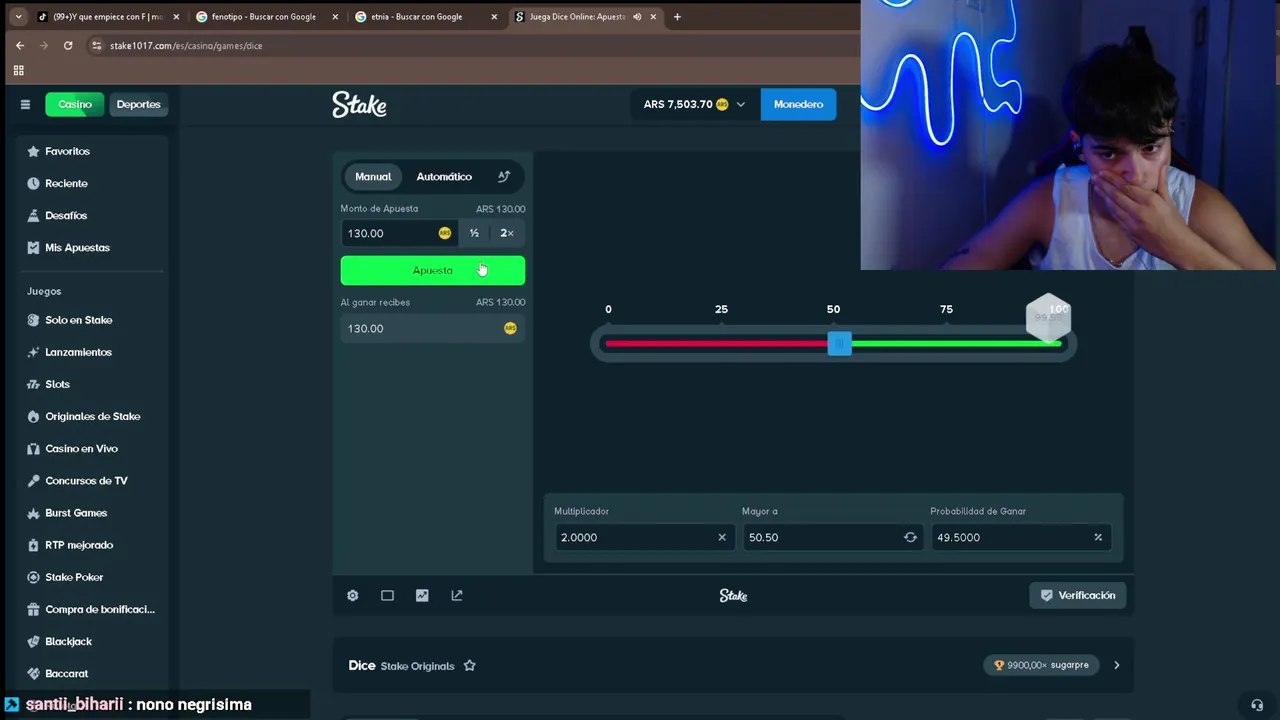Click the browser address bar URL
Viewport: 1280px width, 720px height.
(x=186, y=45)
